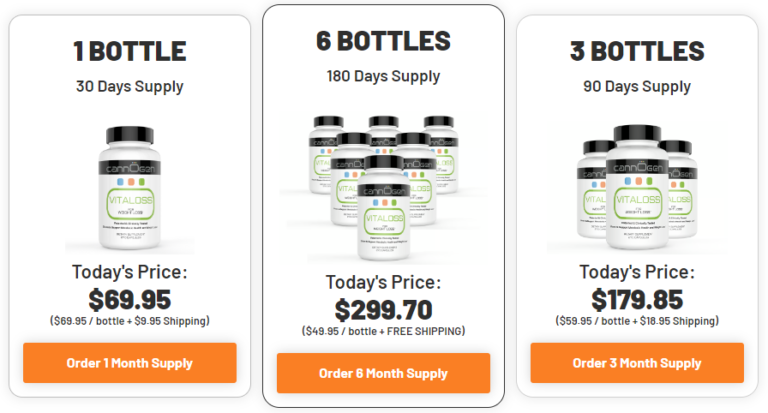Screen dimensions: 768x413
Task: Click the $9.95 Shipping note
Action: click(x=130, y=321)
